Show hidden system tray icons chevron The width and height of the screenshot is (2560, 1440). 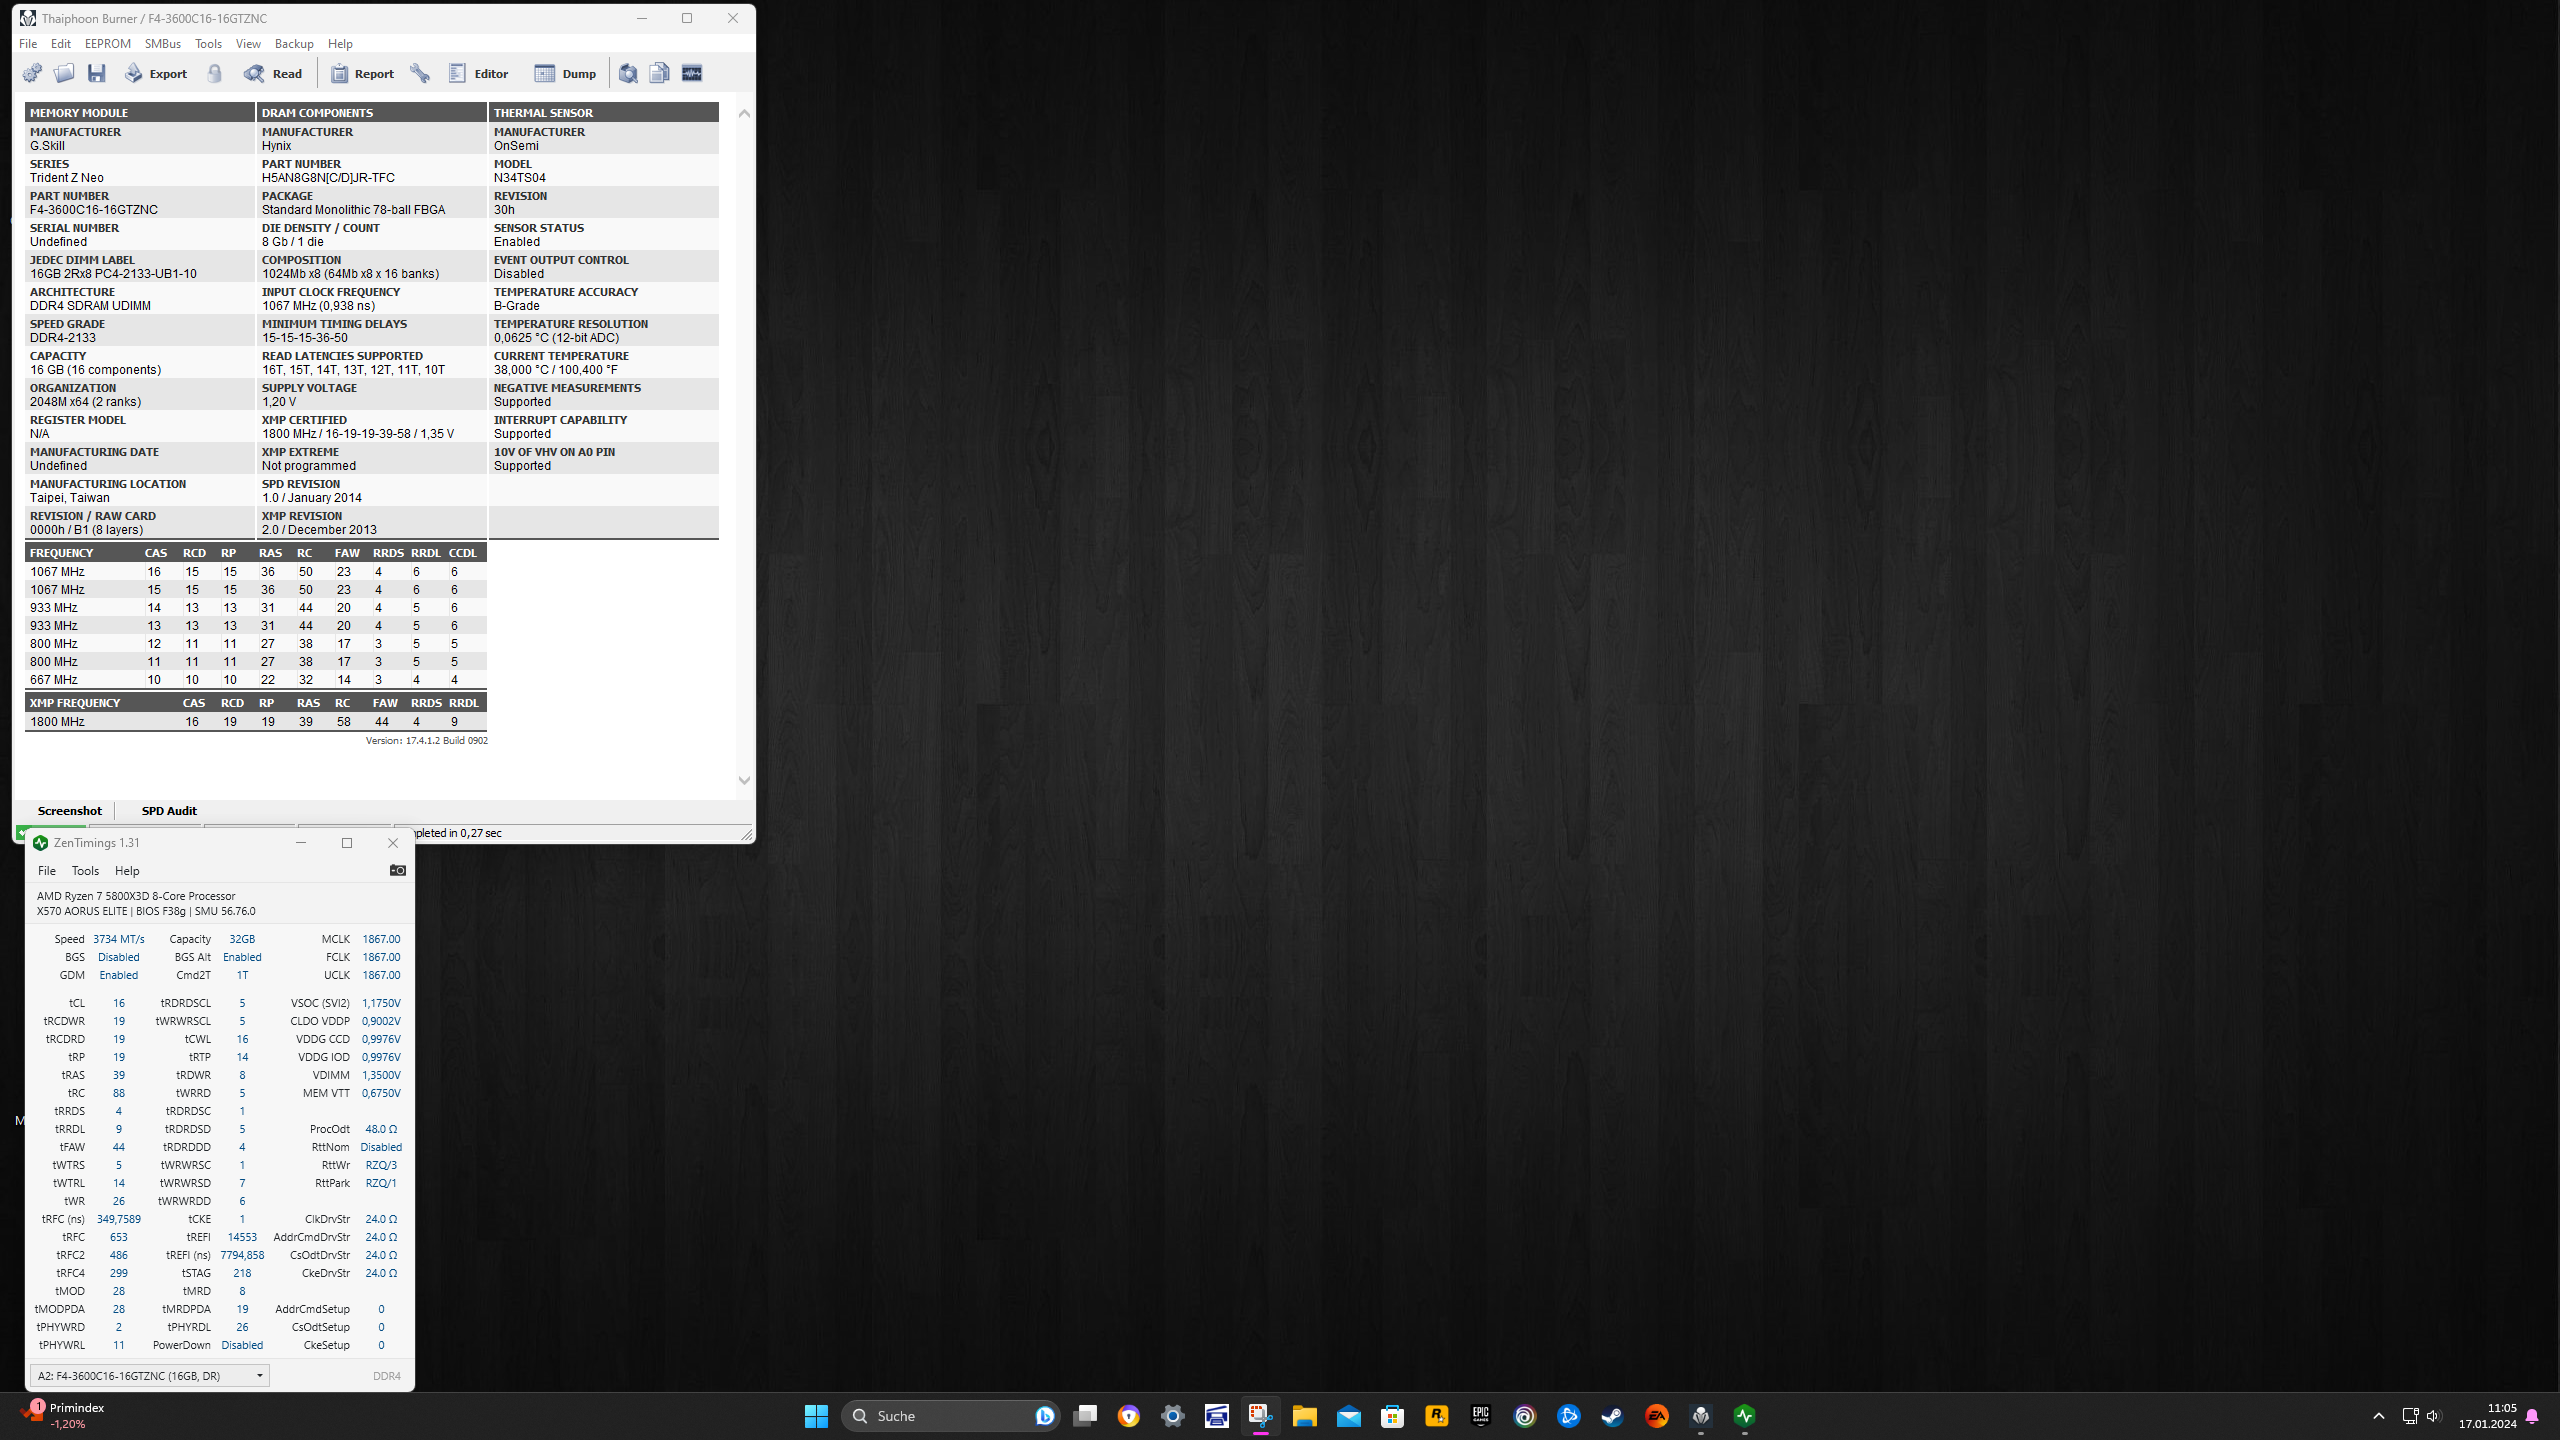click(2378, 1416)
